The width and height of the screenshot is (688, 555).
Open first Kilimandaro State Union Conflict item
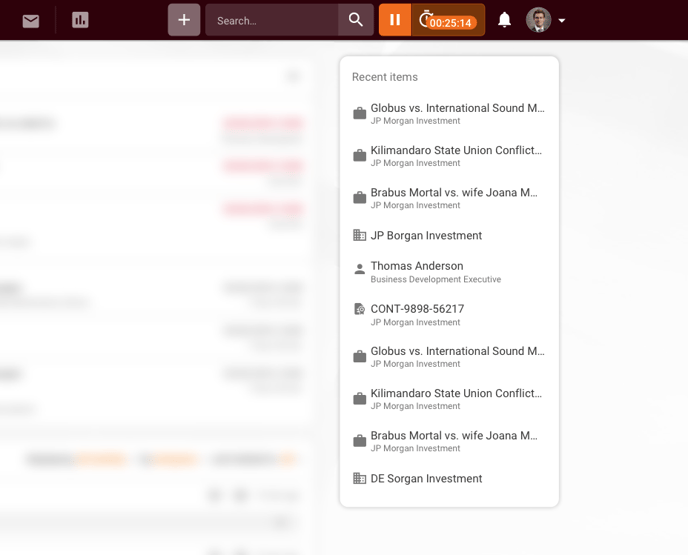point(449,156)
